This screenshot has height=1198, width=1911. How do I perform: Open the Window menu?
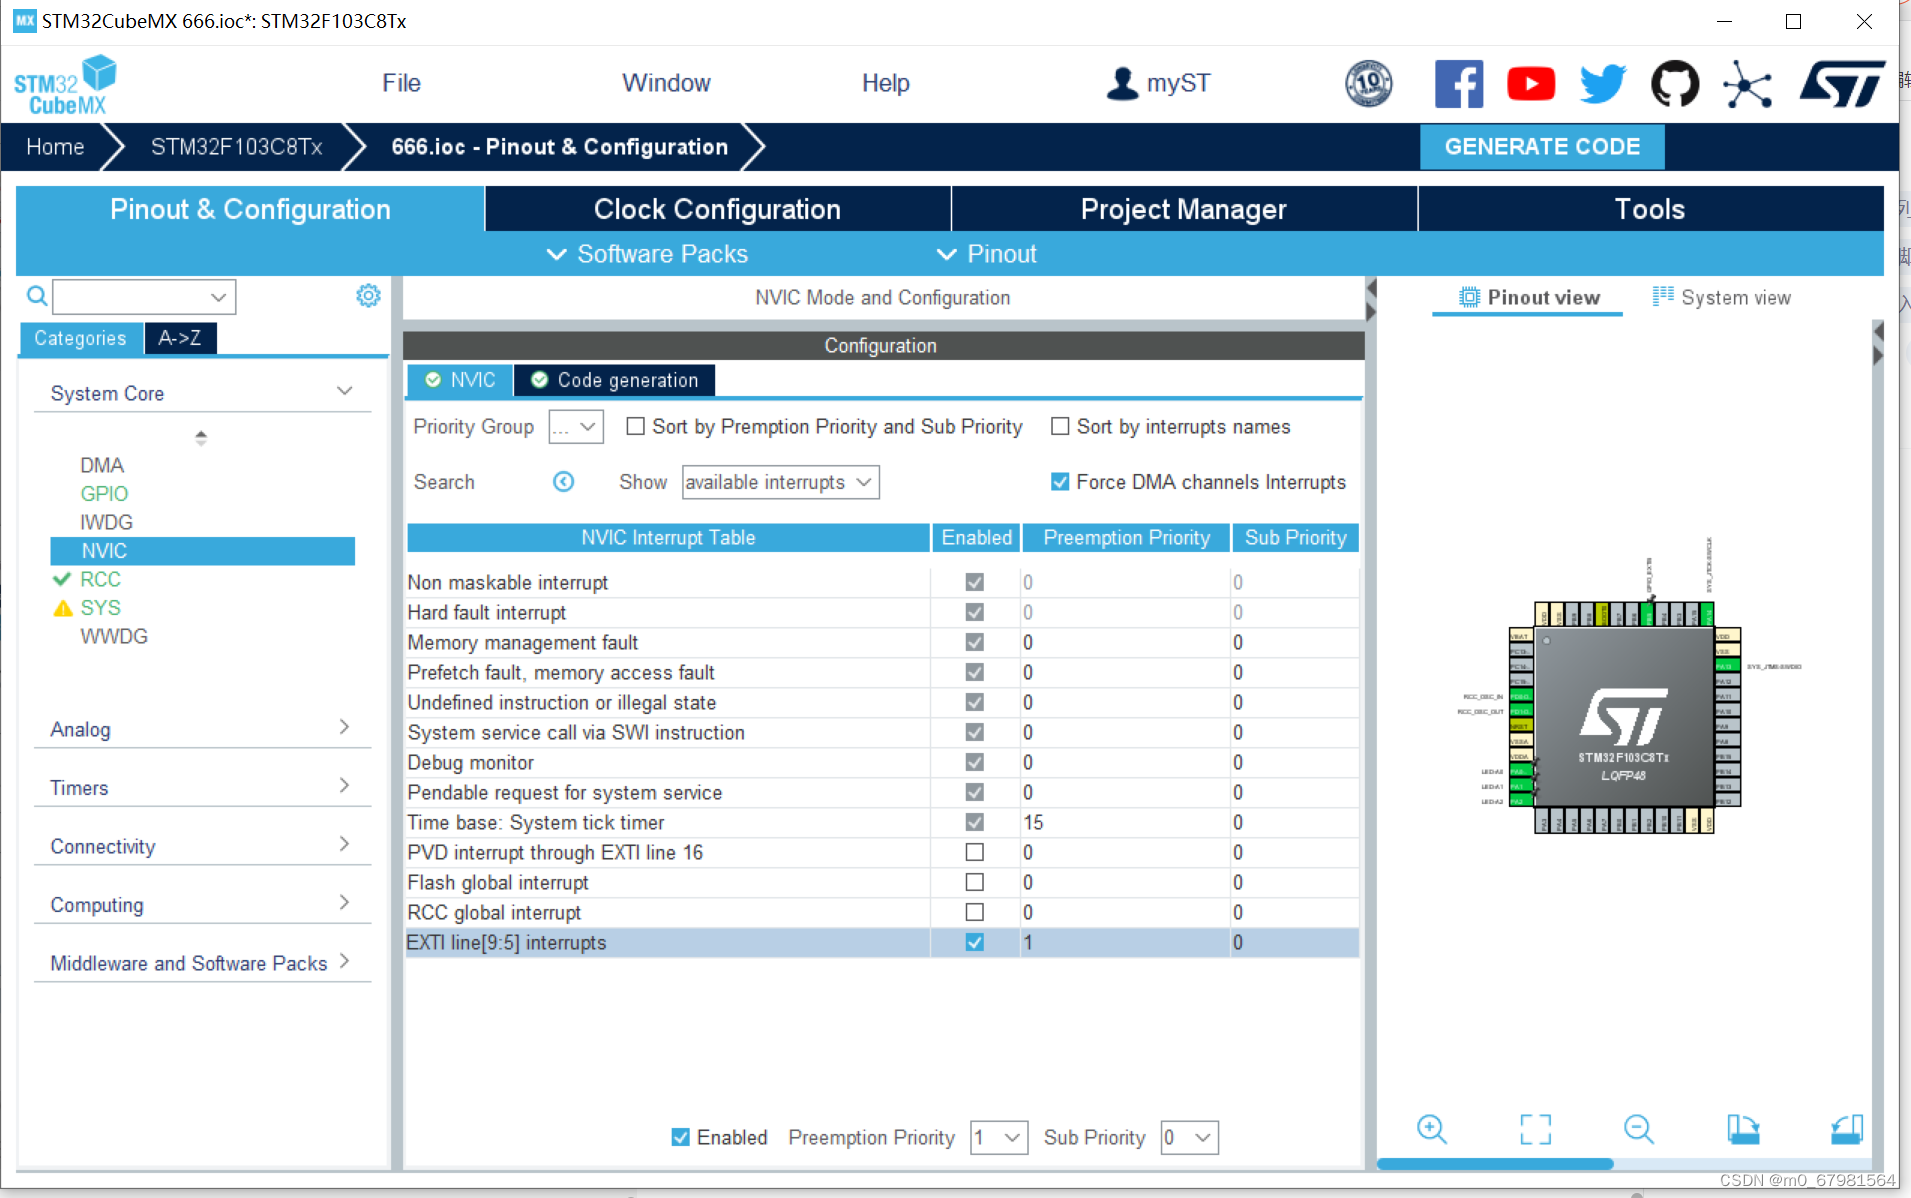tap(666, 83)
